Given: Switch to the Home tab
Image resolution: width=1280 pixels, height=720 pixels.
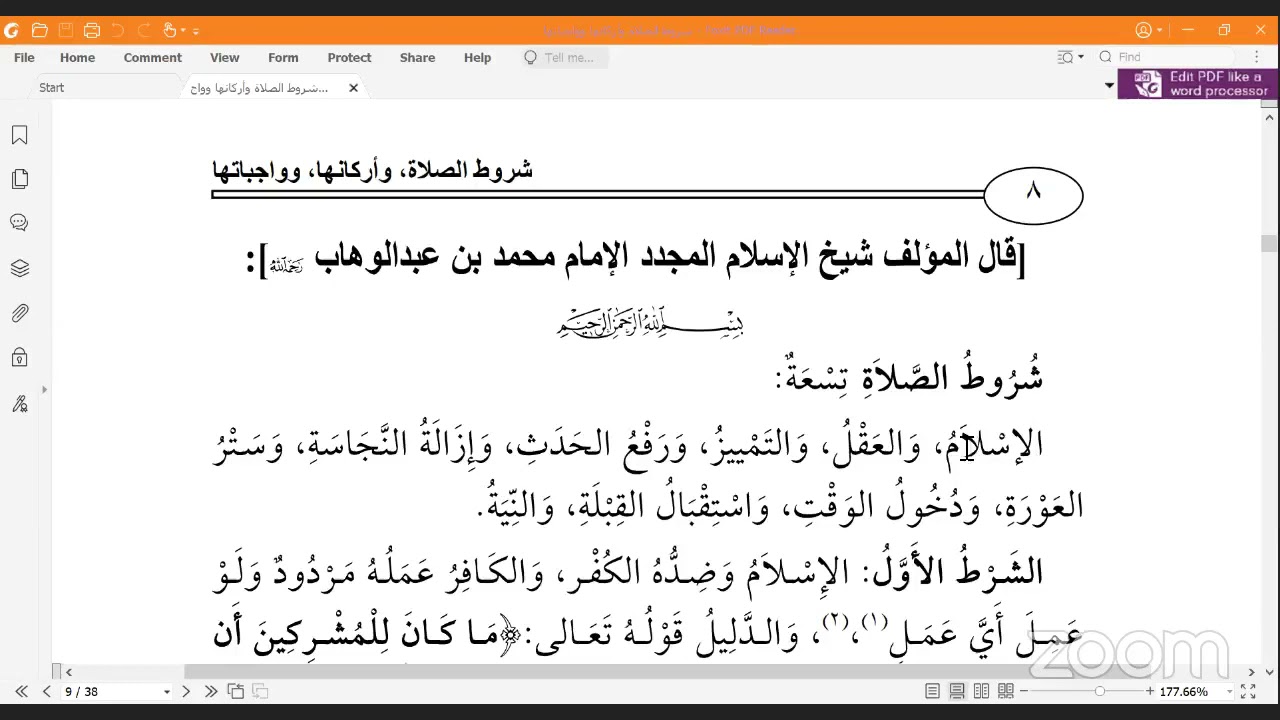Looking at the screenshot, I should pyautogui.click(x=77, y=58).
